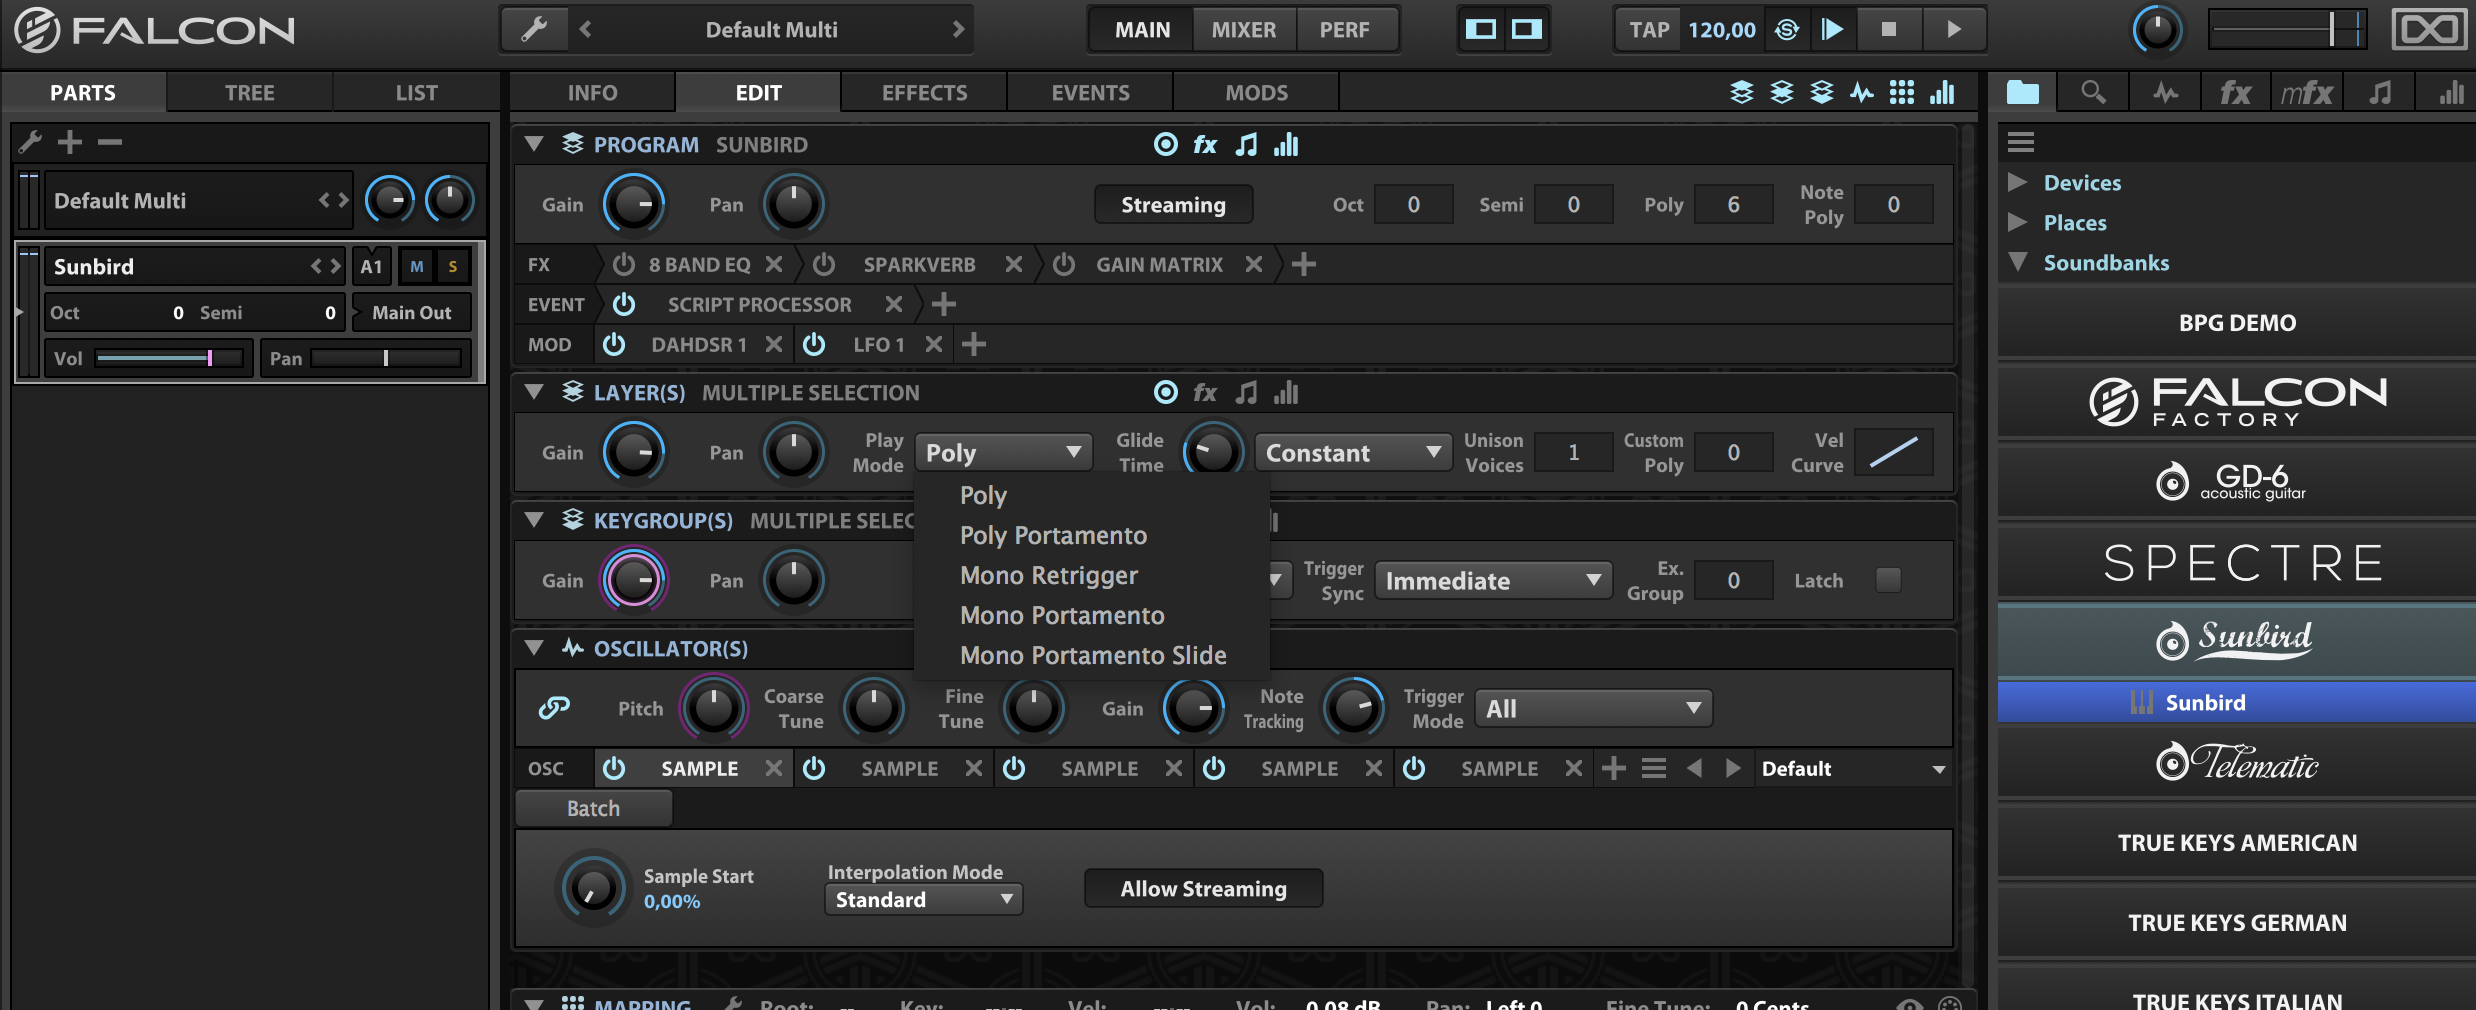Open the oscillator list menu icon

pyautogui.click(x=1654, y=768)
